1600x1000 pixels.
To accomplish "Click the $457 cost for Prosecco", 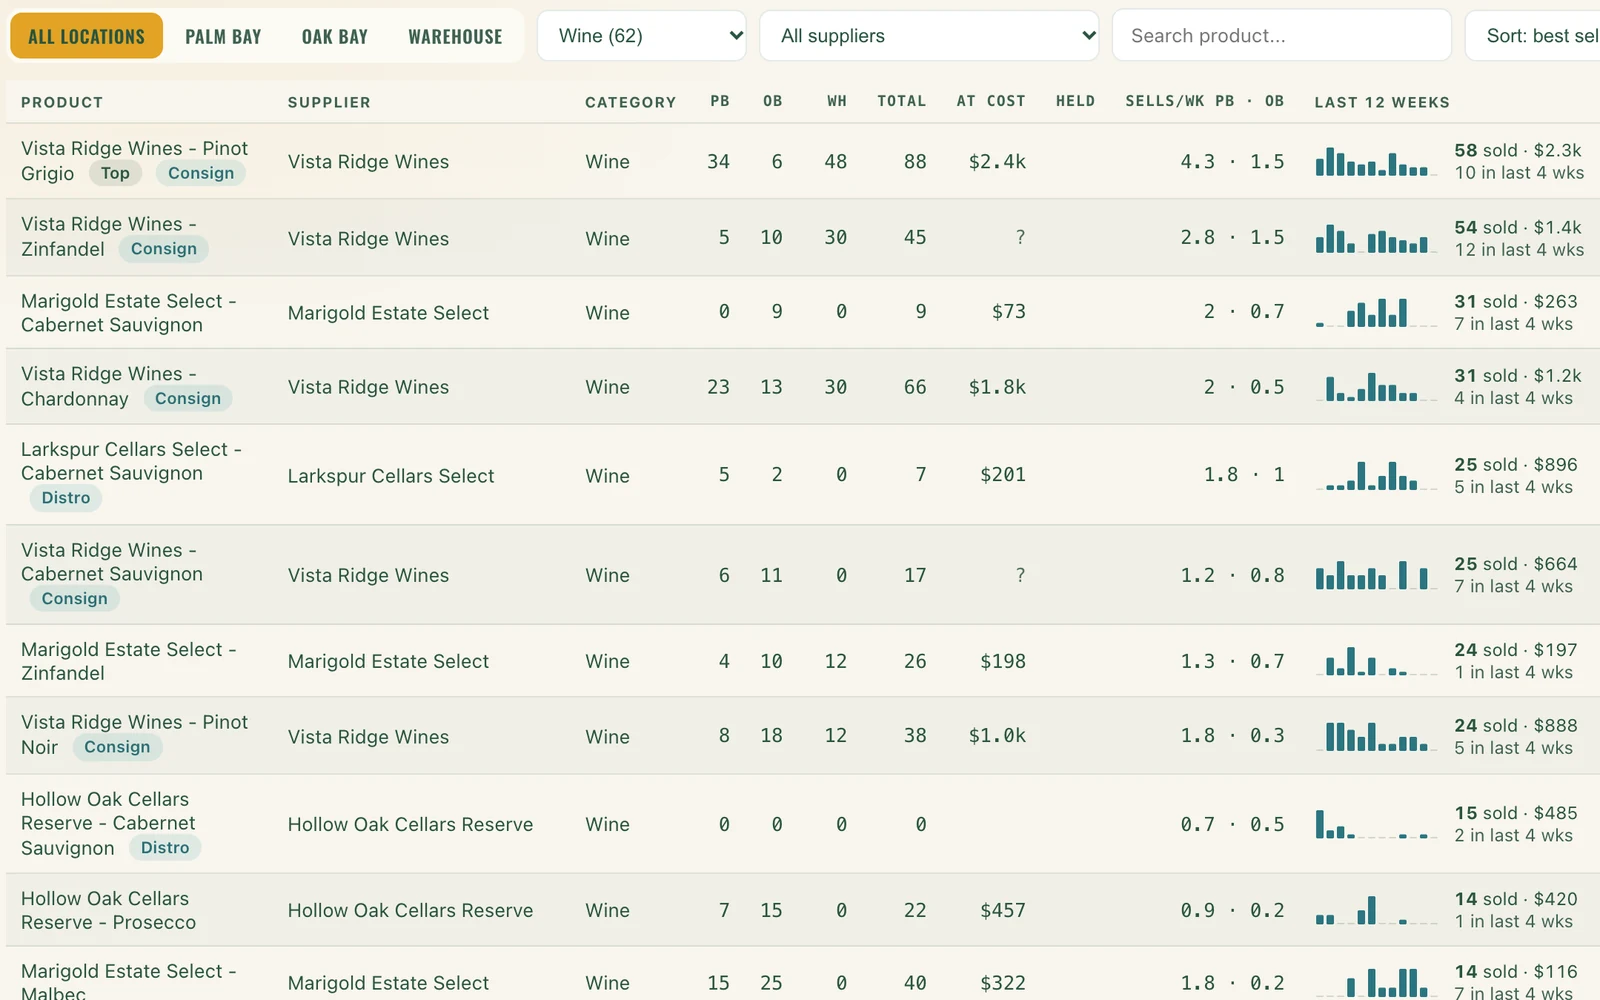I will [1003, 910].
